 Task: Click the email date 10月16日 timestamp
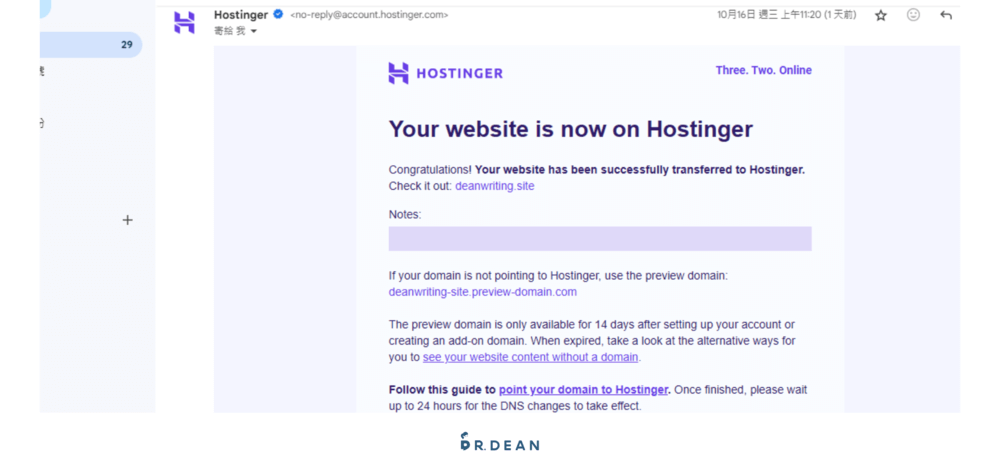click(x=786, y=15)
